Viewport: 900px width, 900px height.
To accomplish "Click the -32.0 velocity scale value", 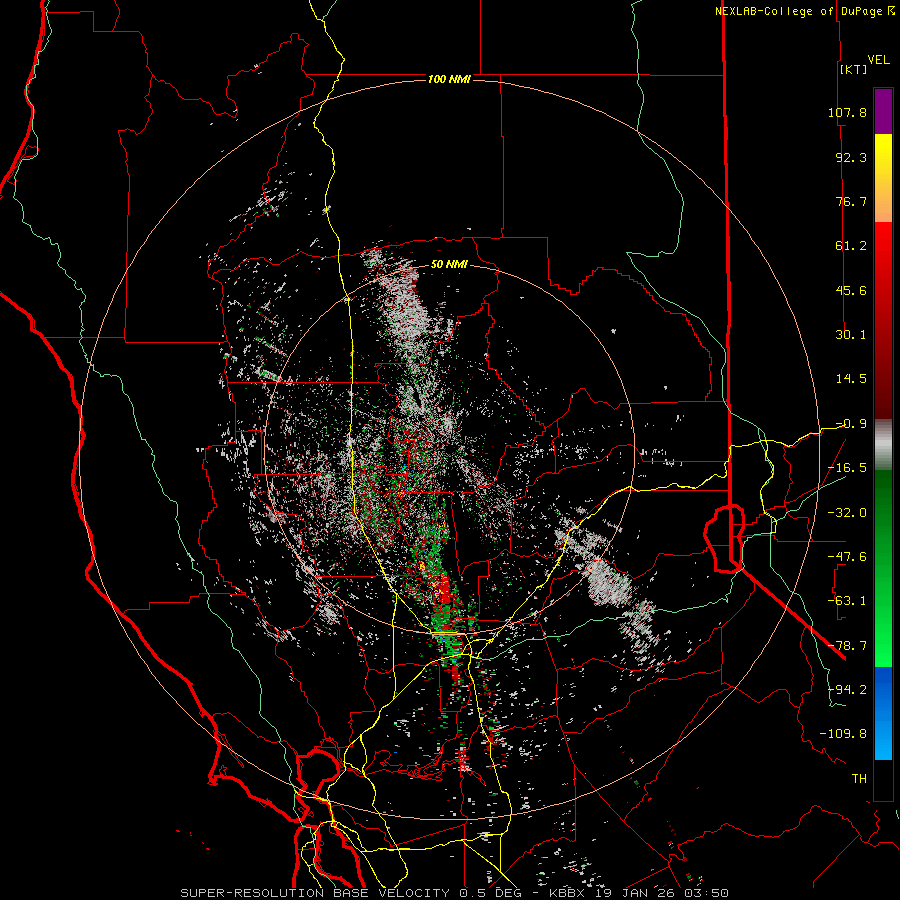I will [x=847, y=512].
